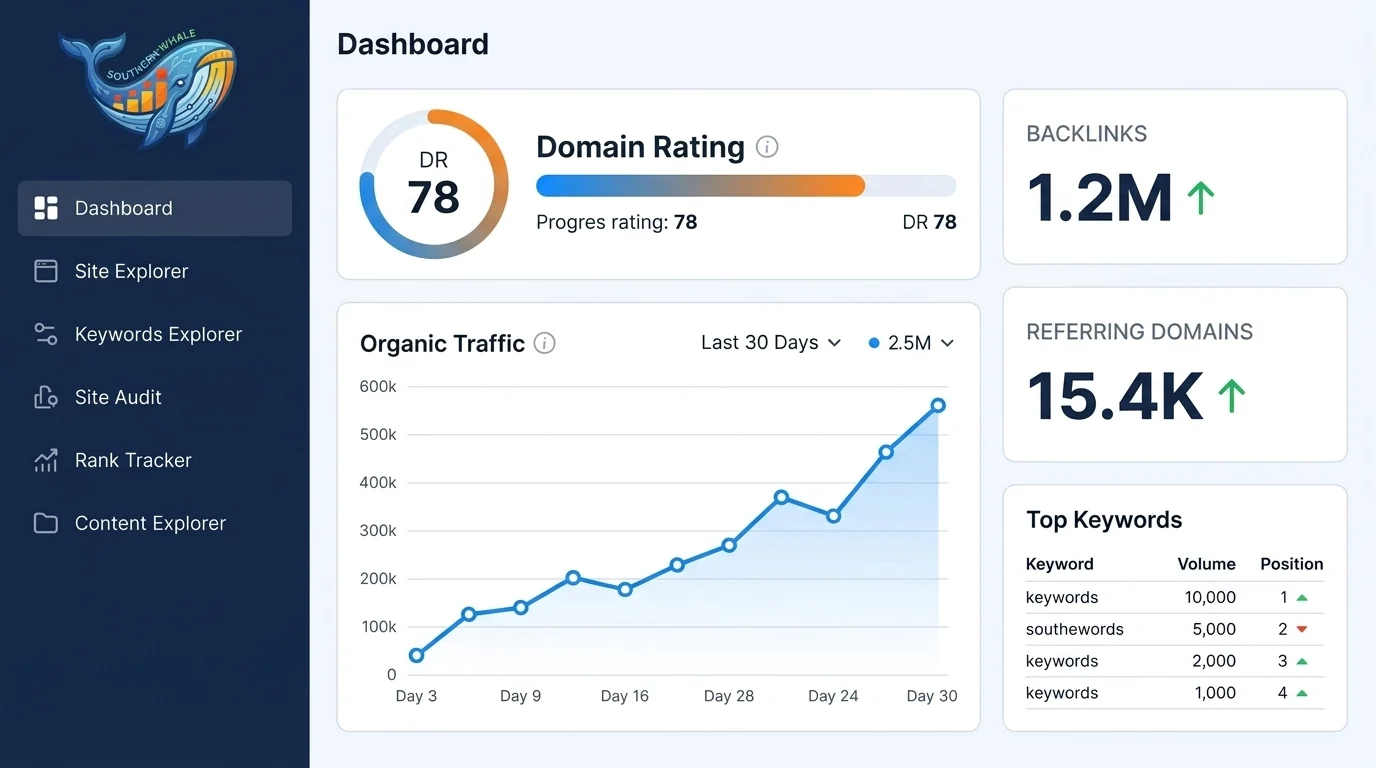Screen dimensions: 1376x768
Task: Click the blue 2.5M series color dot
Action: (x=874, y=343)
